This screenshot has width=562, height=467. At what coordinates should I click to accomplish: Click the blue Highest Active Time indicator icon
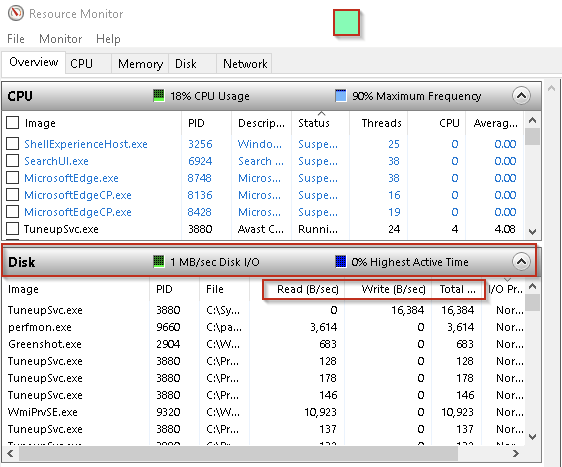(x=340, y=262)
